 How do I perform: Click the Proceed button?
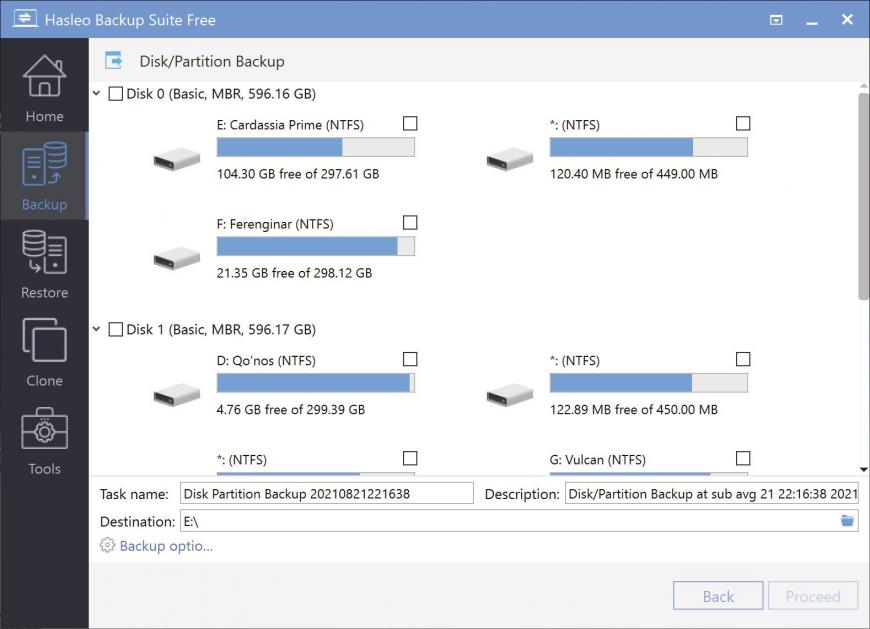click(813, 596)
